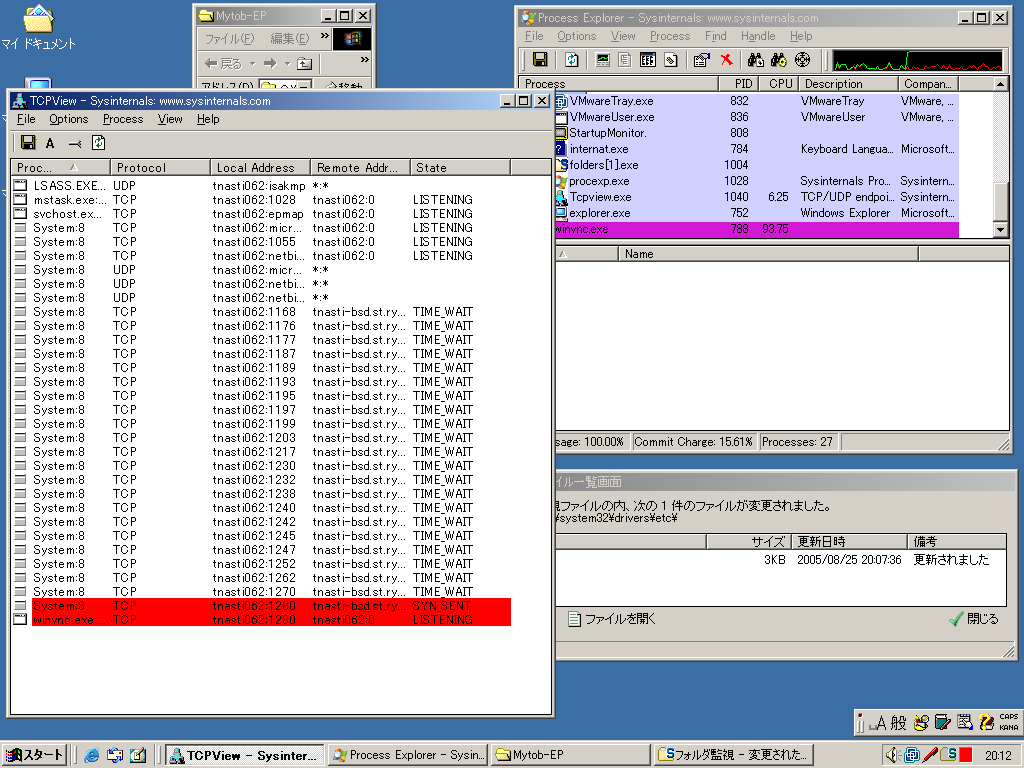Toggle Resolve Addresses 'A' button in TCPView

coord(50,143)
